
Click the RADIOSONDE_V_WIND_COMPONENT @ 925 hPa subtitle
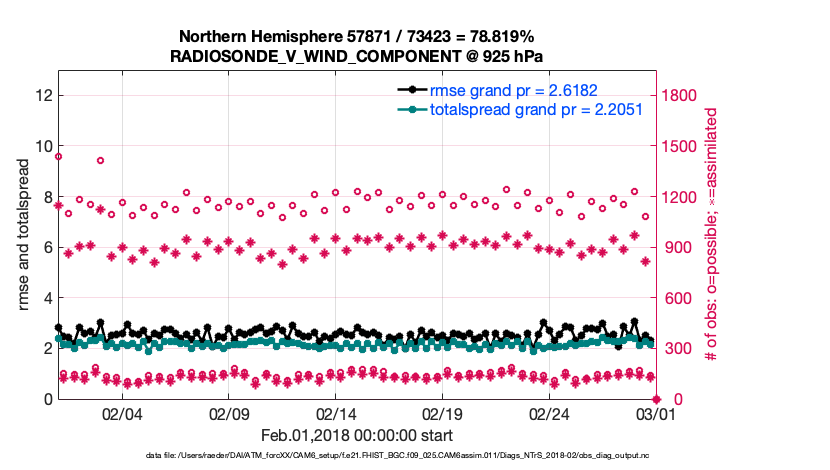point(356,55)
